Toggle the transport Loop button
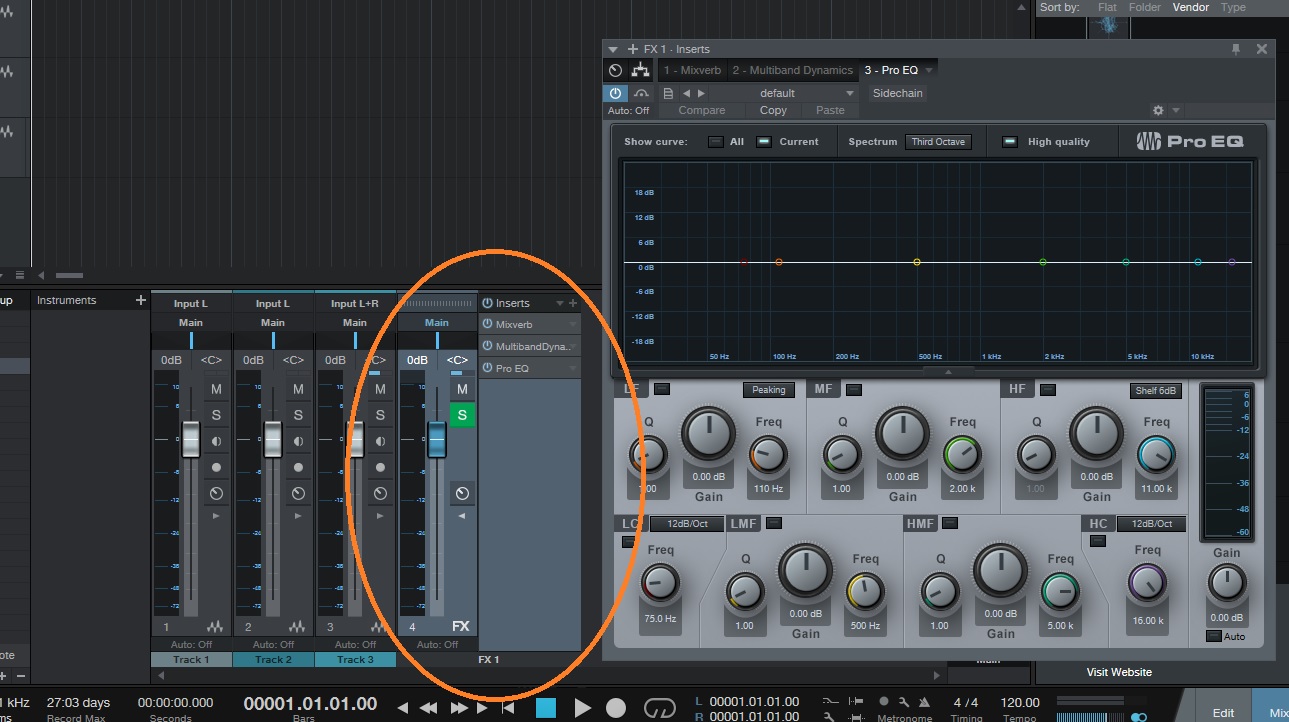 (x=658, y=708)
